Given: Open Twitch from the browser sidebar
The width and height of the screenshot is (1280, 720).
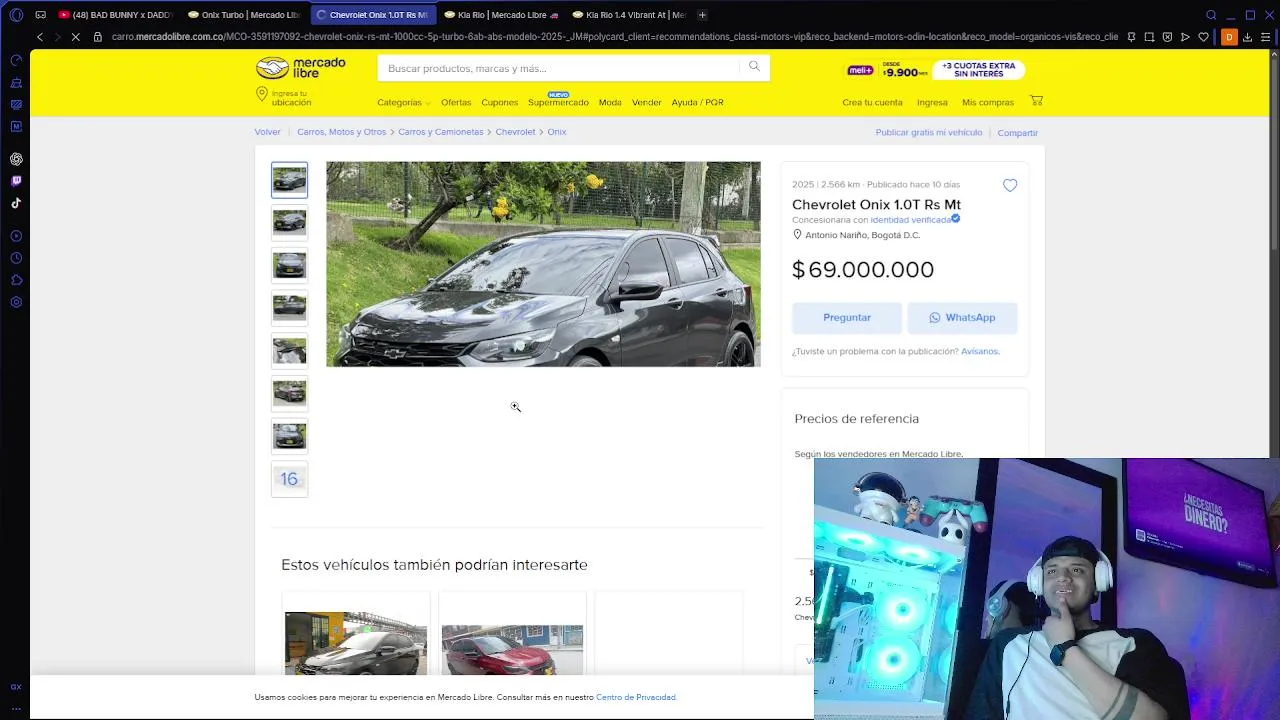Looking at the screenshot, I should coord(16,181).
